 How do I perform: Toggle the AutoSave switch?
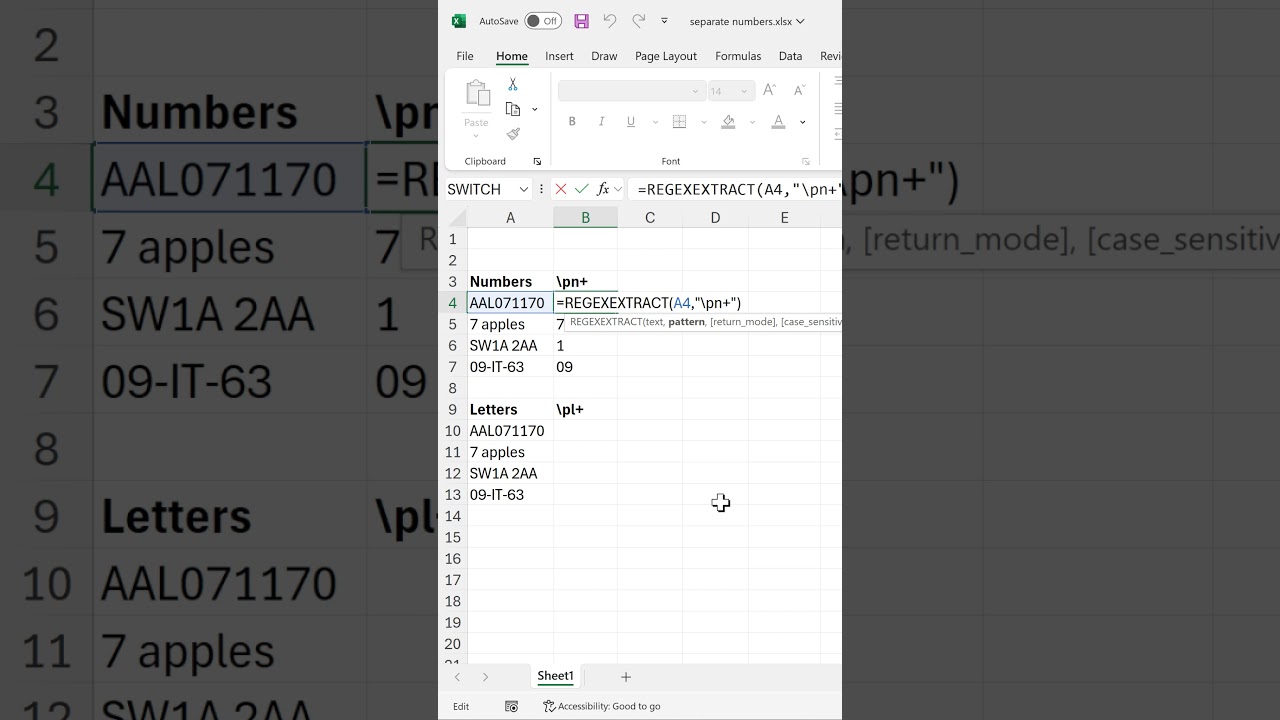[543, 21]
